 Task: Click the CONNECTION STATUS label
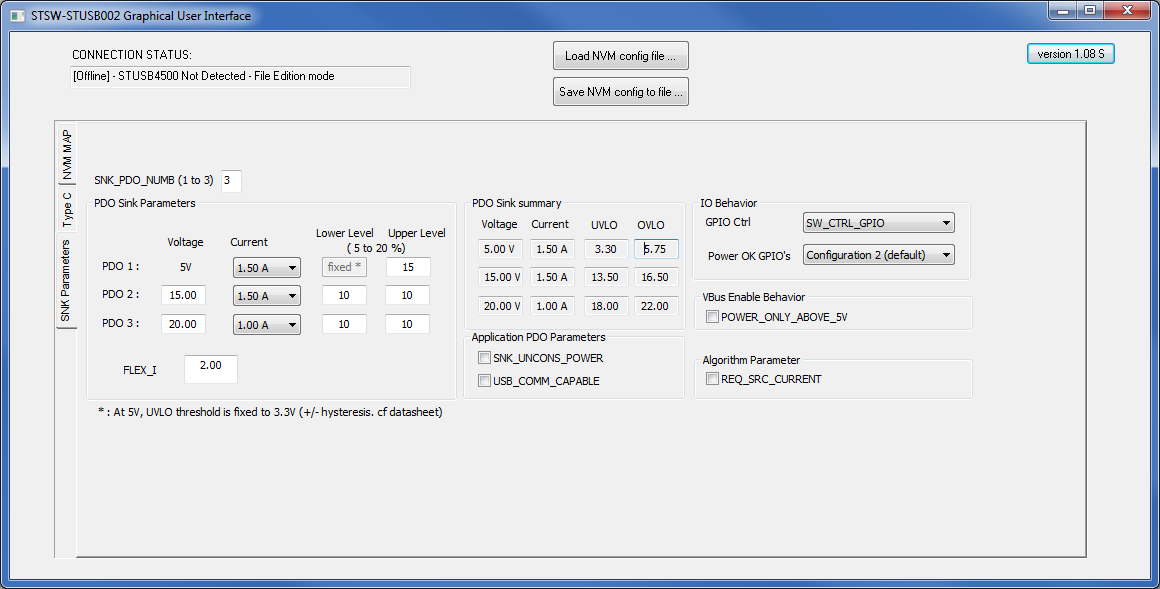(x=132, y=55)
